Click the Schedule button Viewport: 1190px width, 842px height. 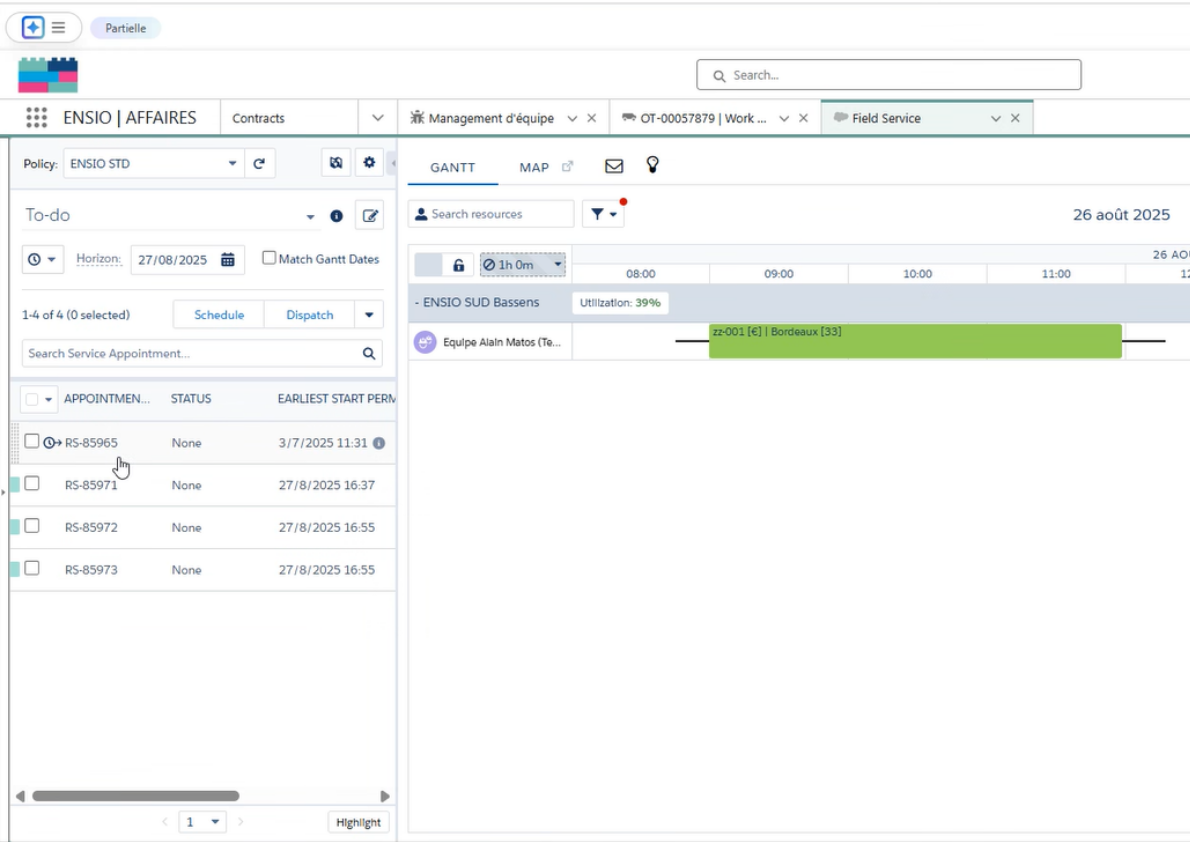point(219,315)
